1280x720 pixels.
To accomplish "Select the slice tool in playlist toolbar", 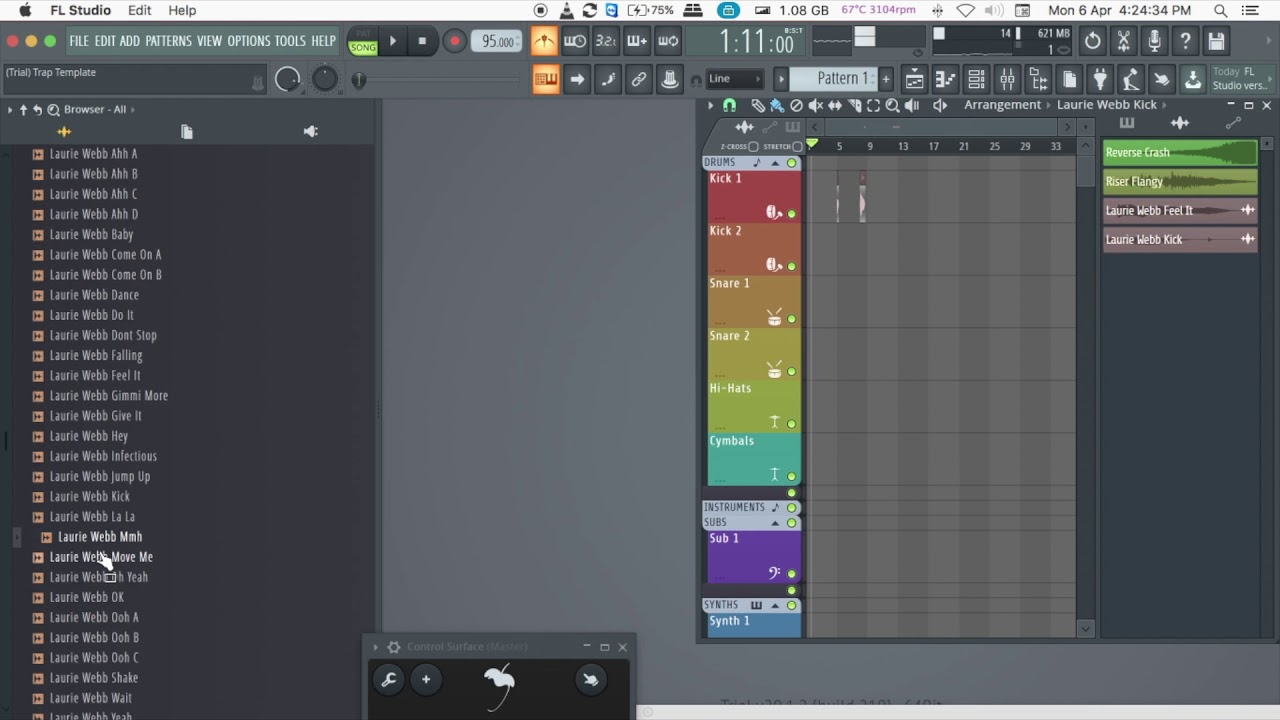I will pyautogui.click(x=854, y=105).
